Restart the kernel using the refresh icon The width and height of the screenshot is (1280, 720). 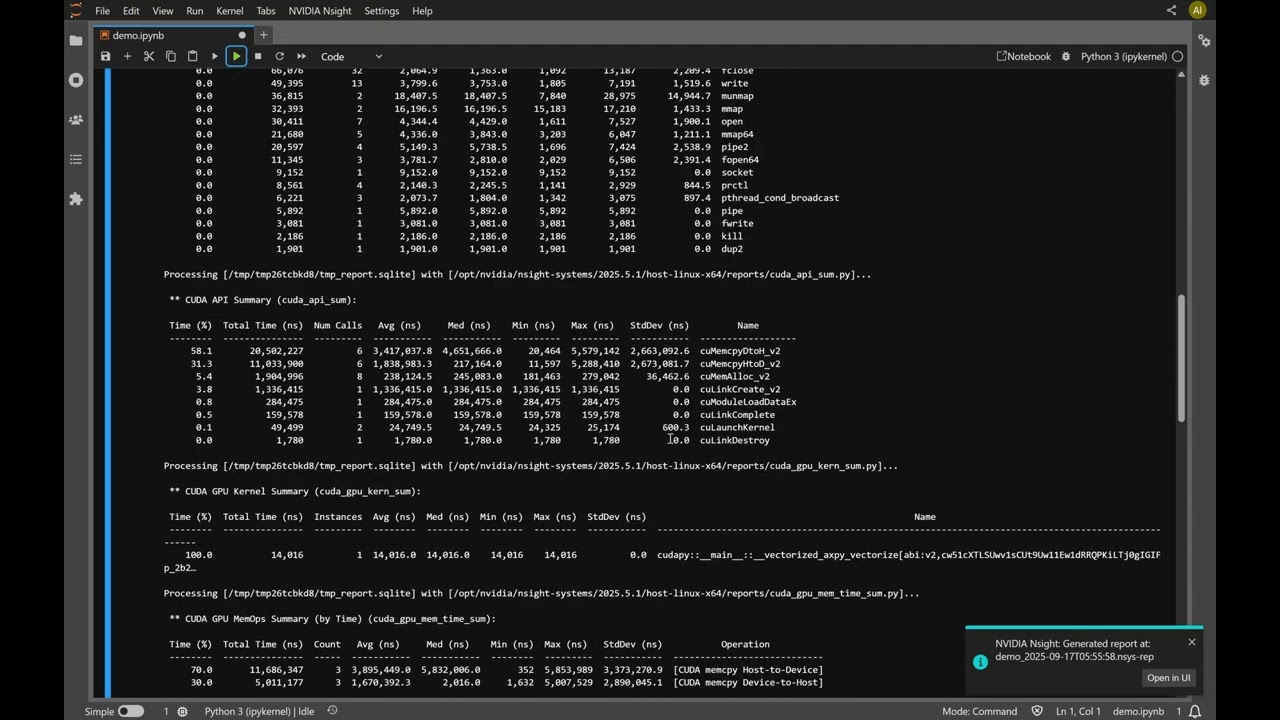pyautogui.click(x=280, y=57)
